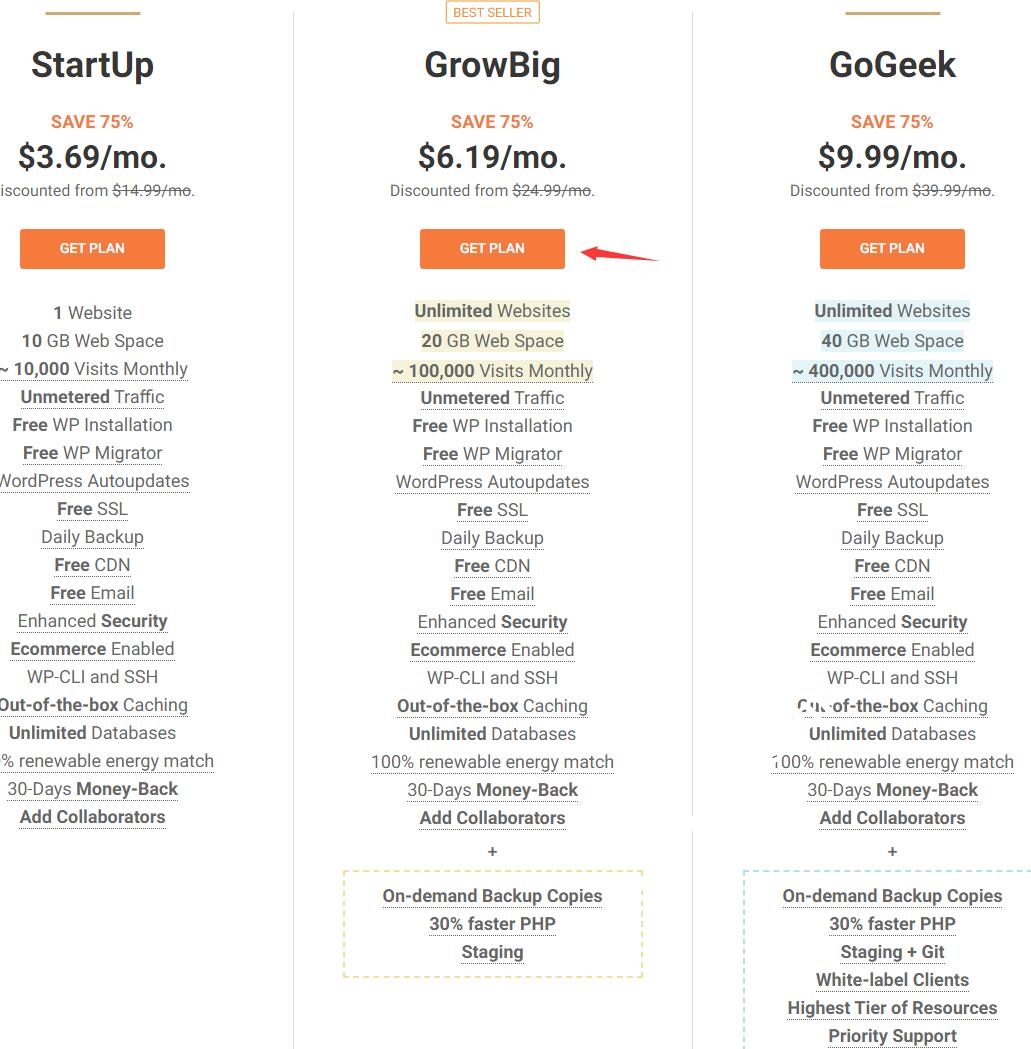1031x1049 pixels.
Task: Click ~ 400,000 Visits Monthly feature
Action: (x=892, y=371)
